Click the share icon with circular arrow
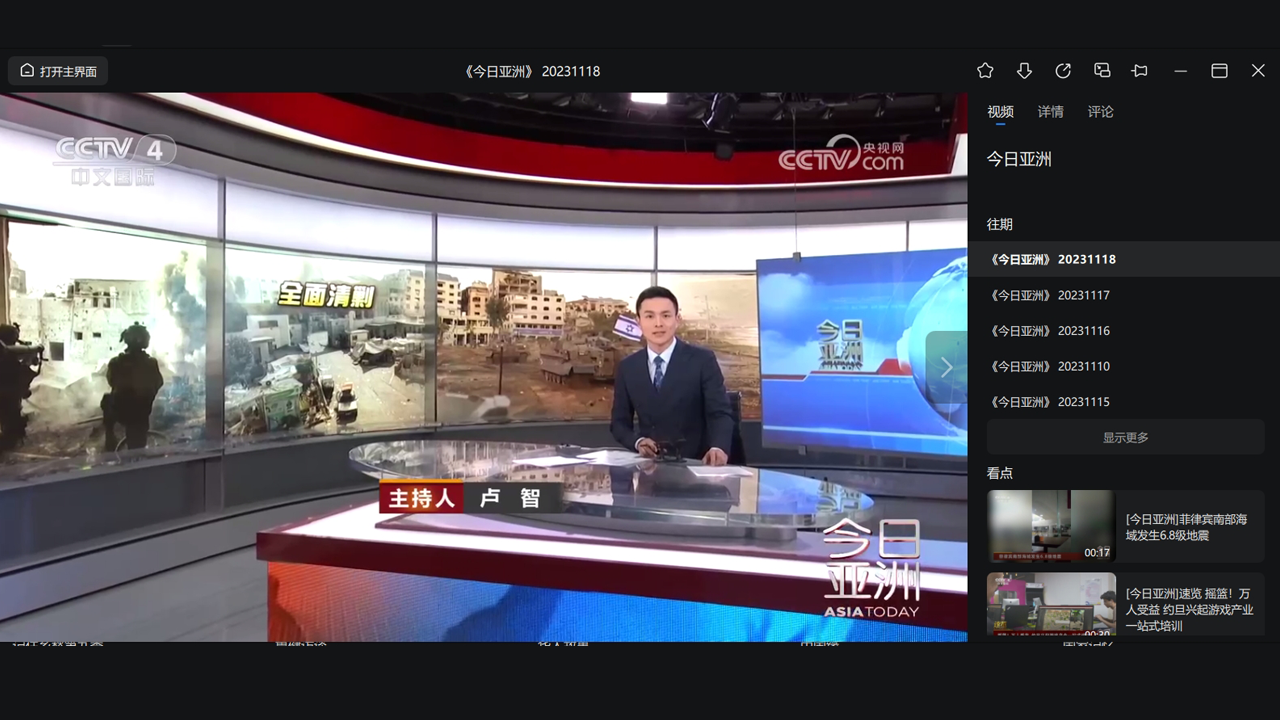The image size is (1280, 720). 1063,71
